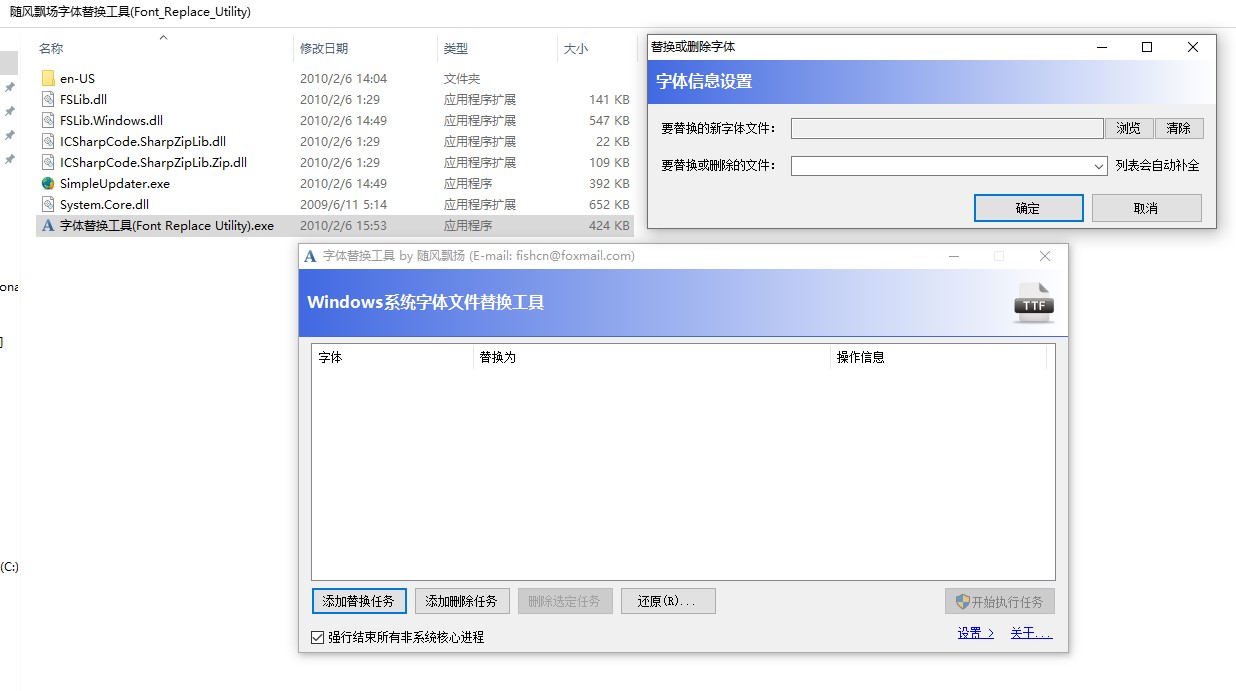Viewport: 1236px width, 691px height.
Task: Sort by 大小 column header
Action: (576, 48)
